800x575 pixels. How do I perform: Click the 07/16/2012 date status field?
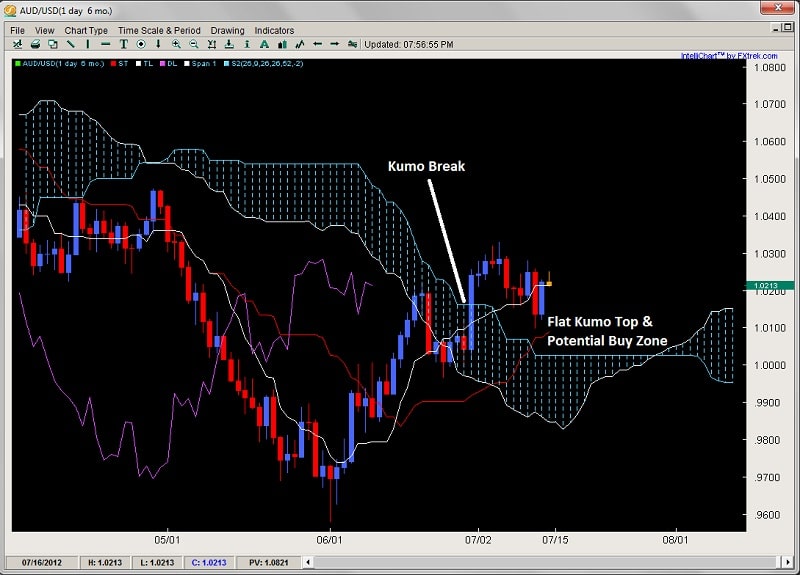coord(42,562)
